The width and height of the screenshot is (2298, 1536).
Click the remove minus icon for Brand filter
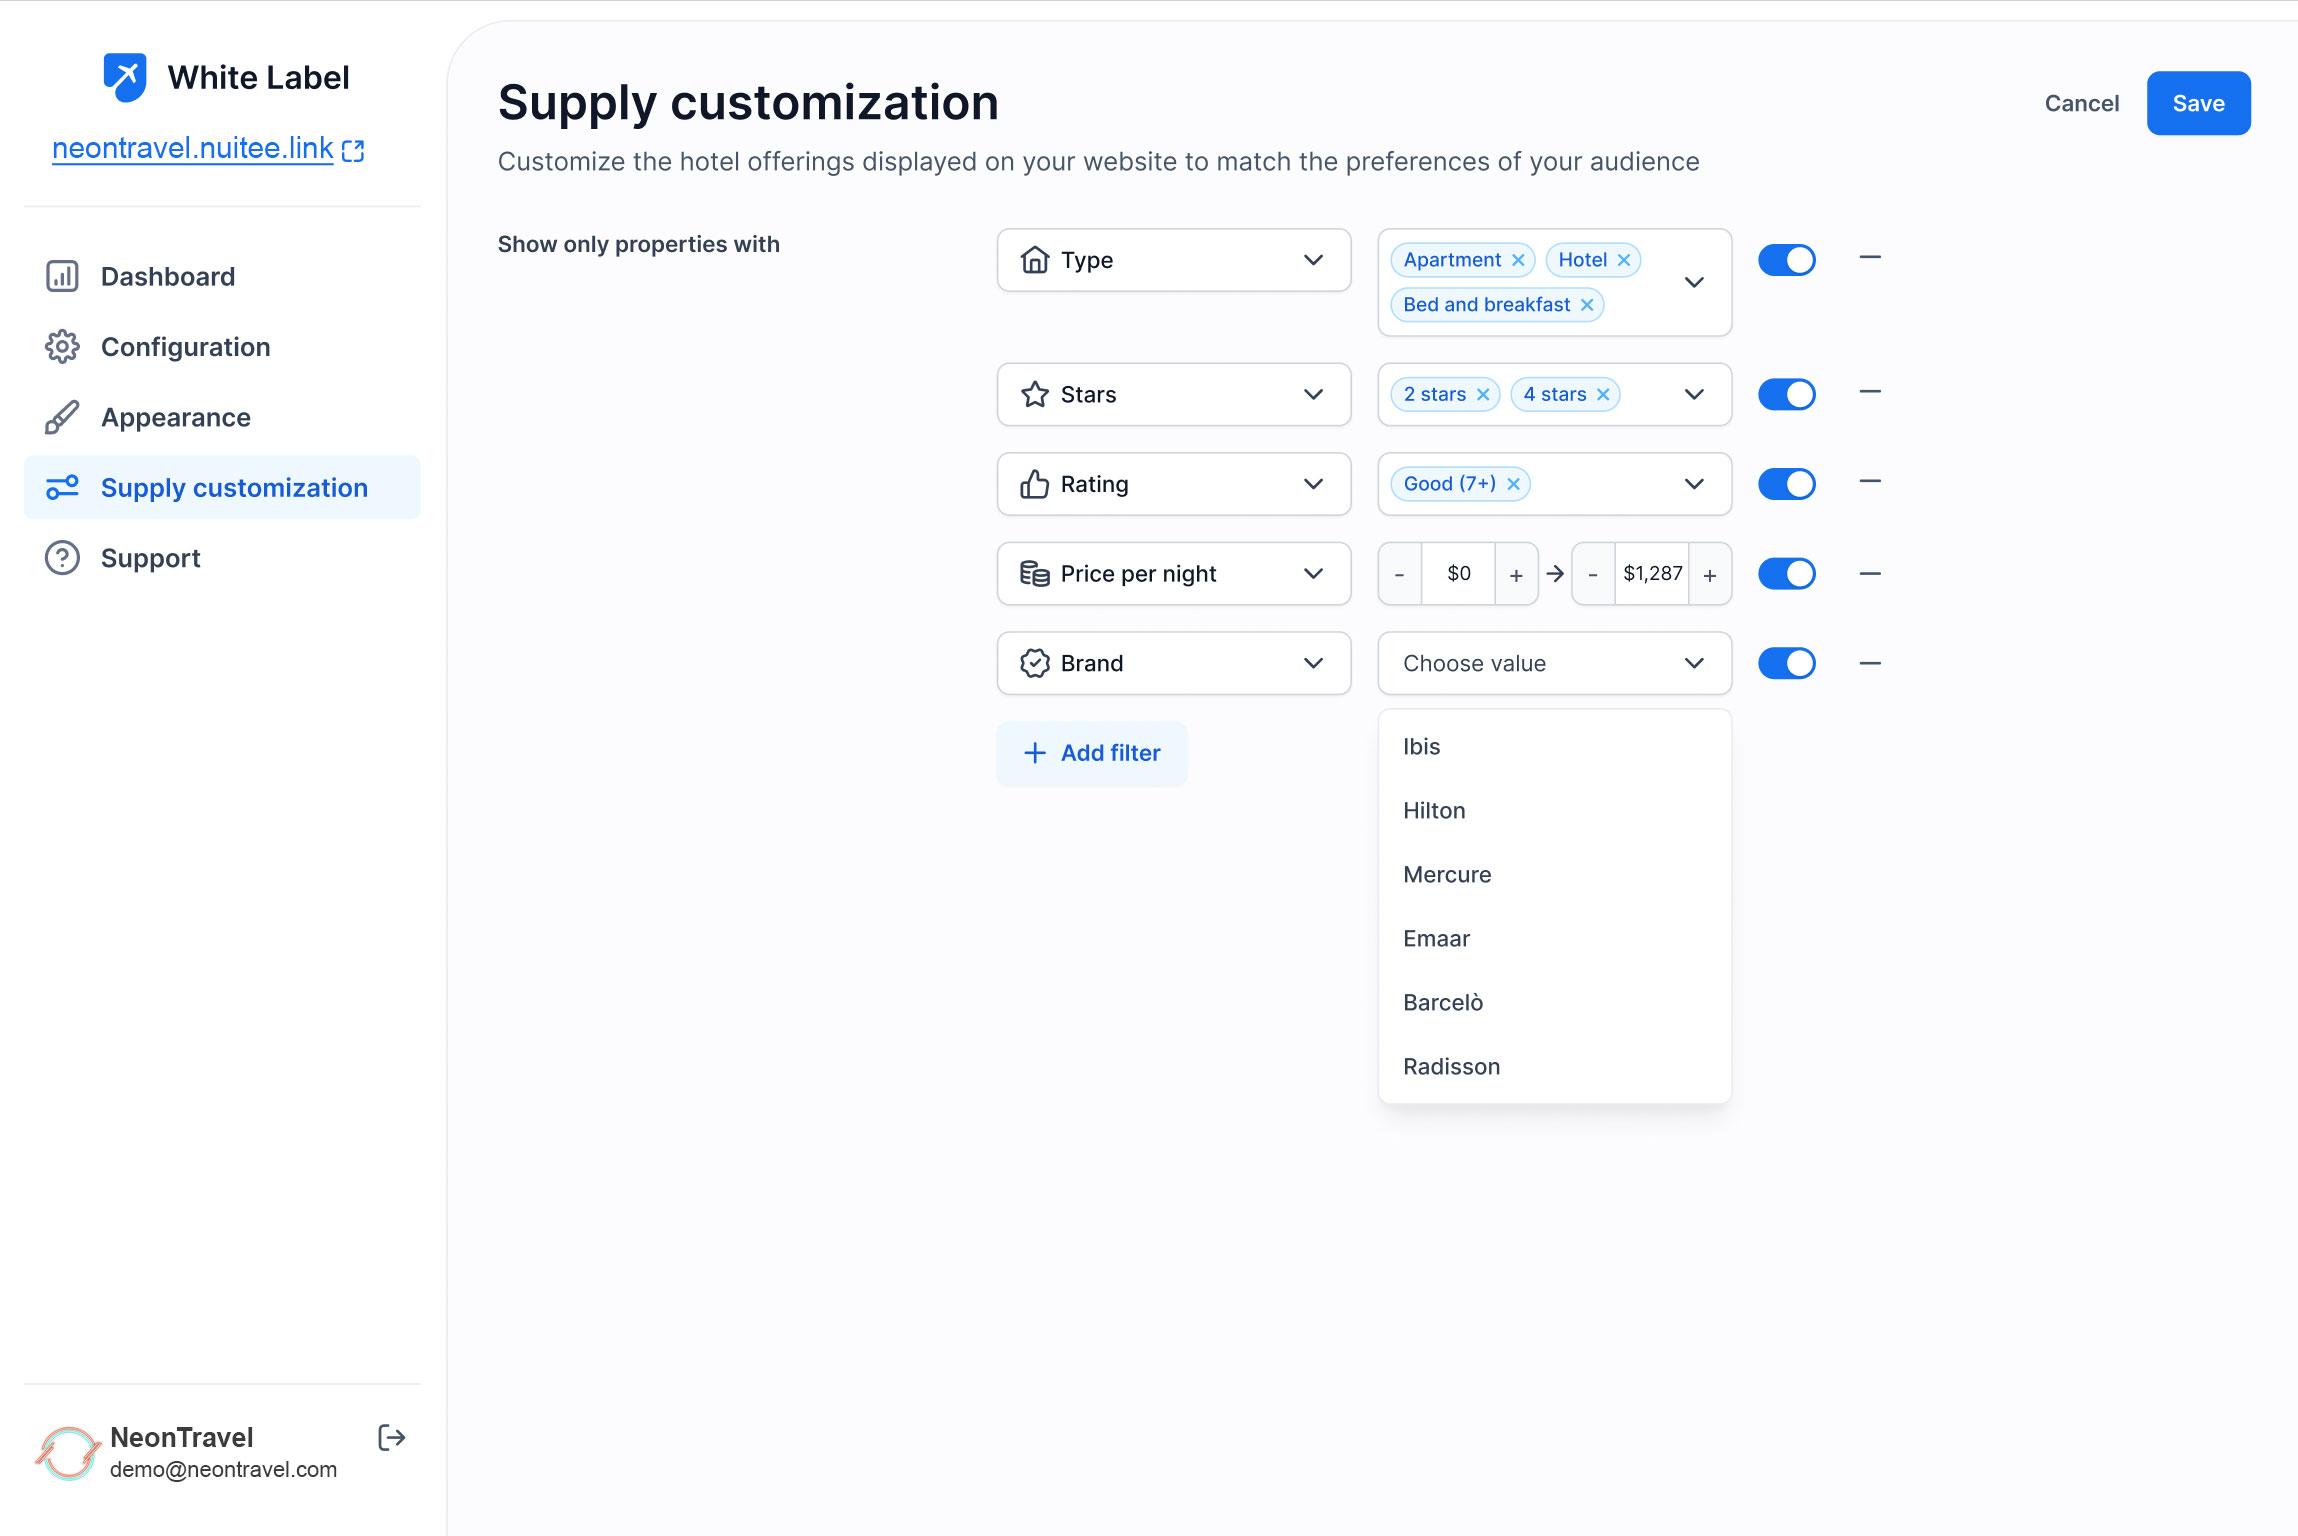point(1869,663)
